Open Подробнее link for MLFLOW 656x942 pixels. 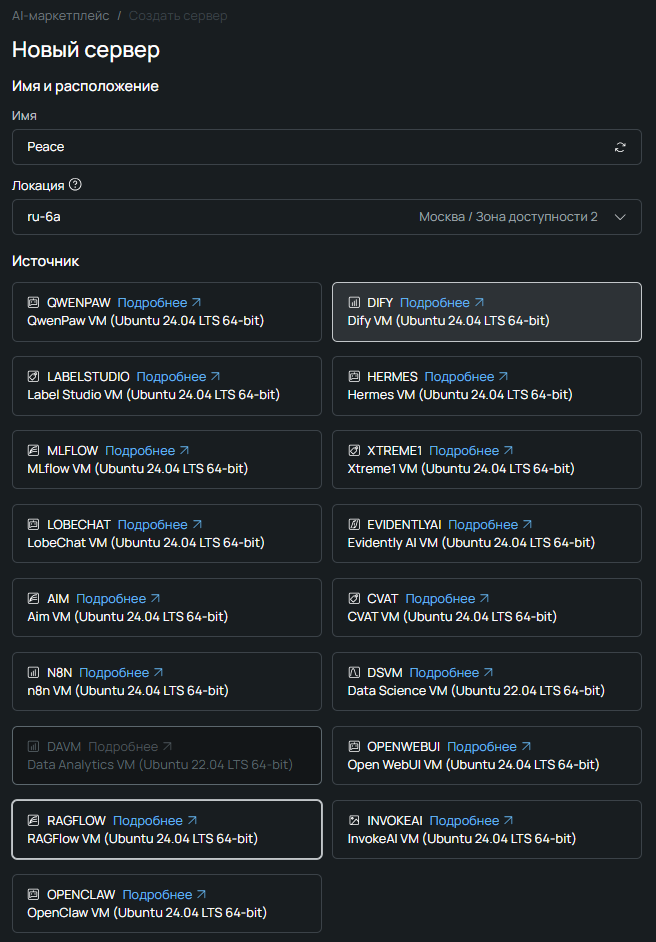[147, 451]
